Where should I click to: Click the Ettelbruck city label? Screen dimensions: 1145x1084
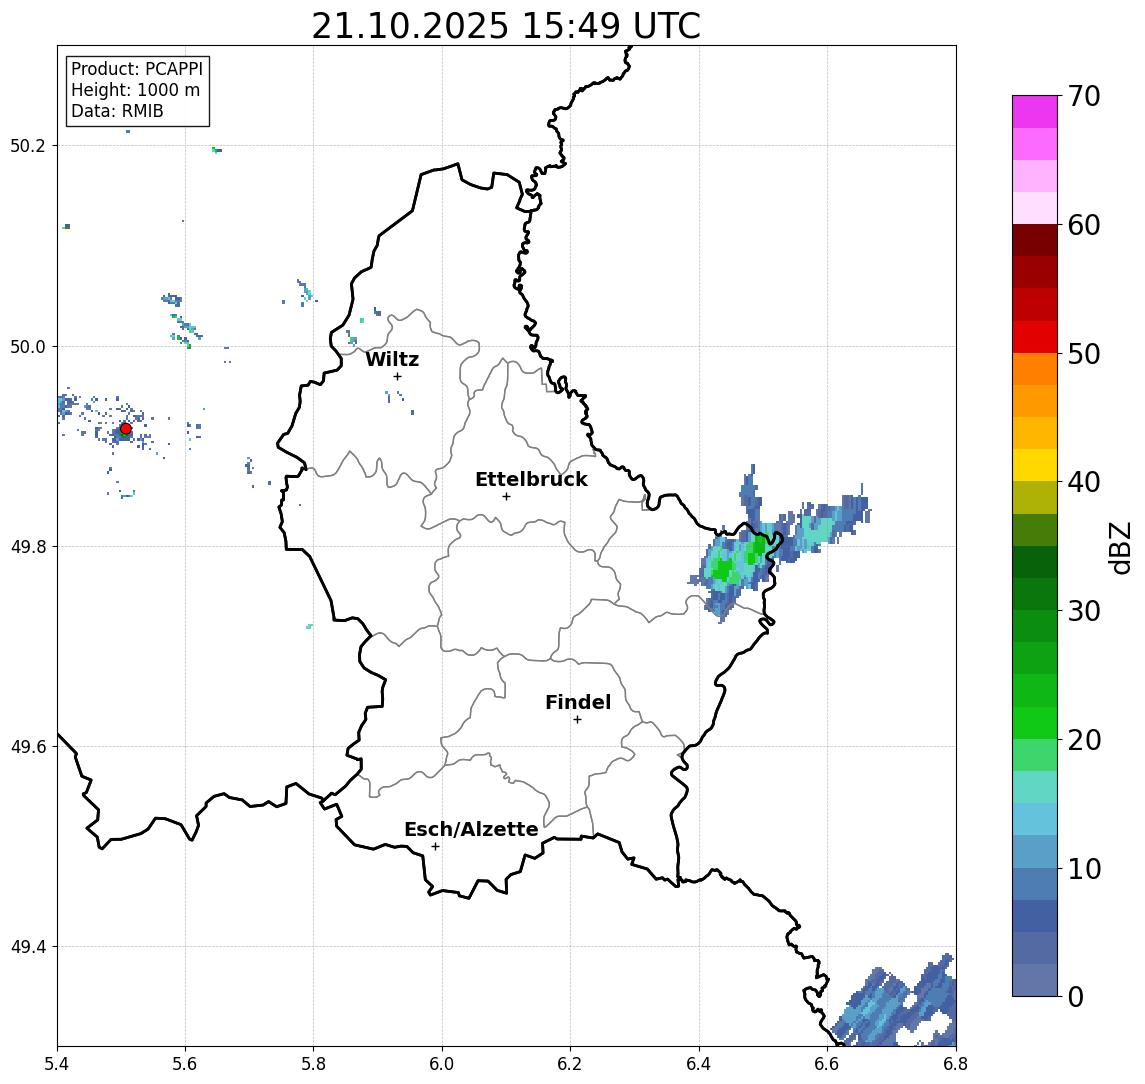(531, 479)
